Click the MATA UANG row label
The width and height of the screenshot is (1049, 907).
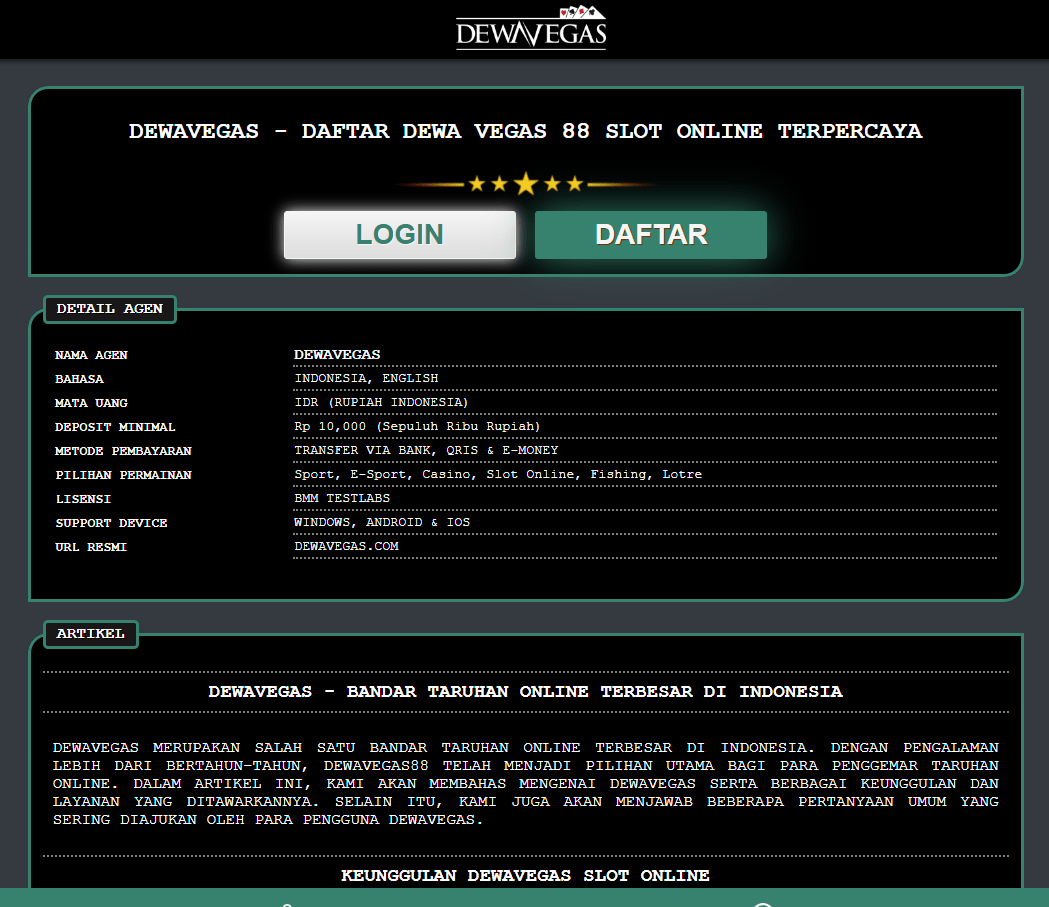pyautogui.click(x=91, y=403)
